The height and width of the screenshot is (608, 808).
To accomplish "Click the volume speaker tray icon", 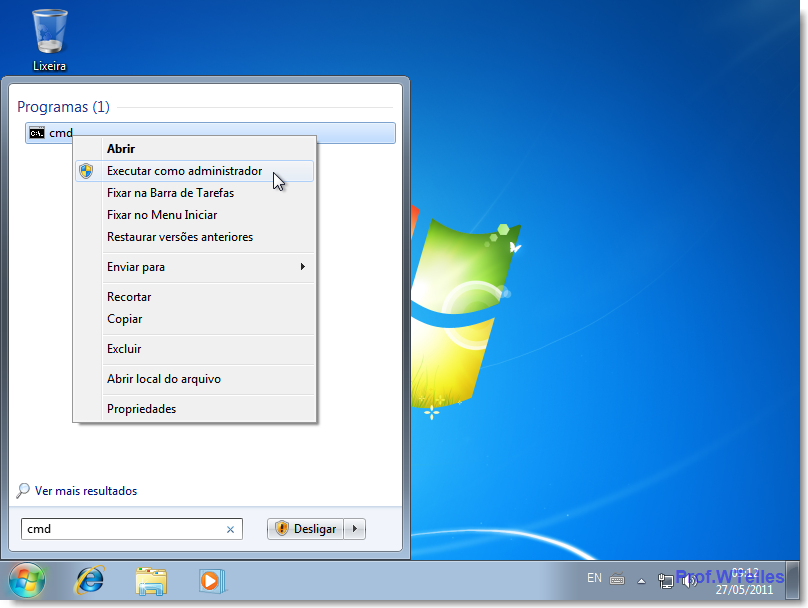I will 687,581.
